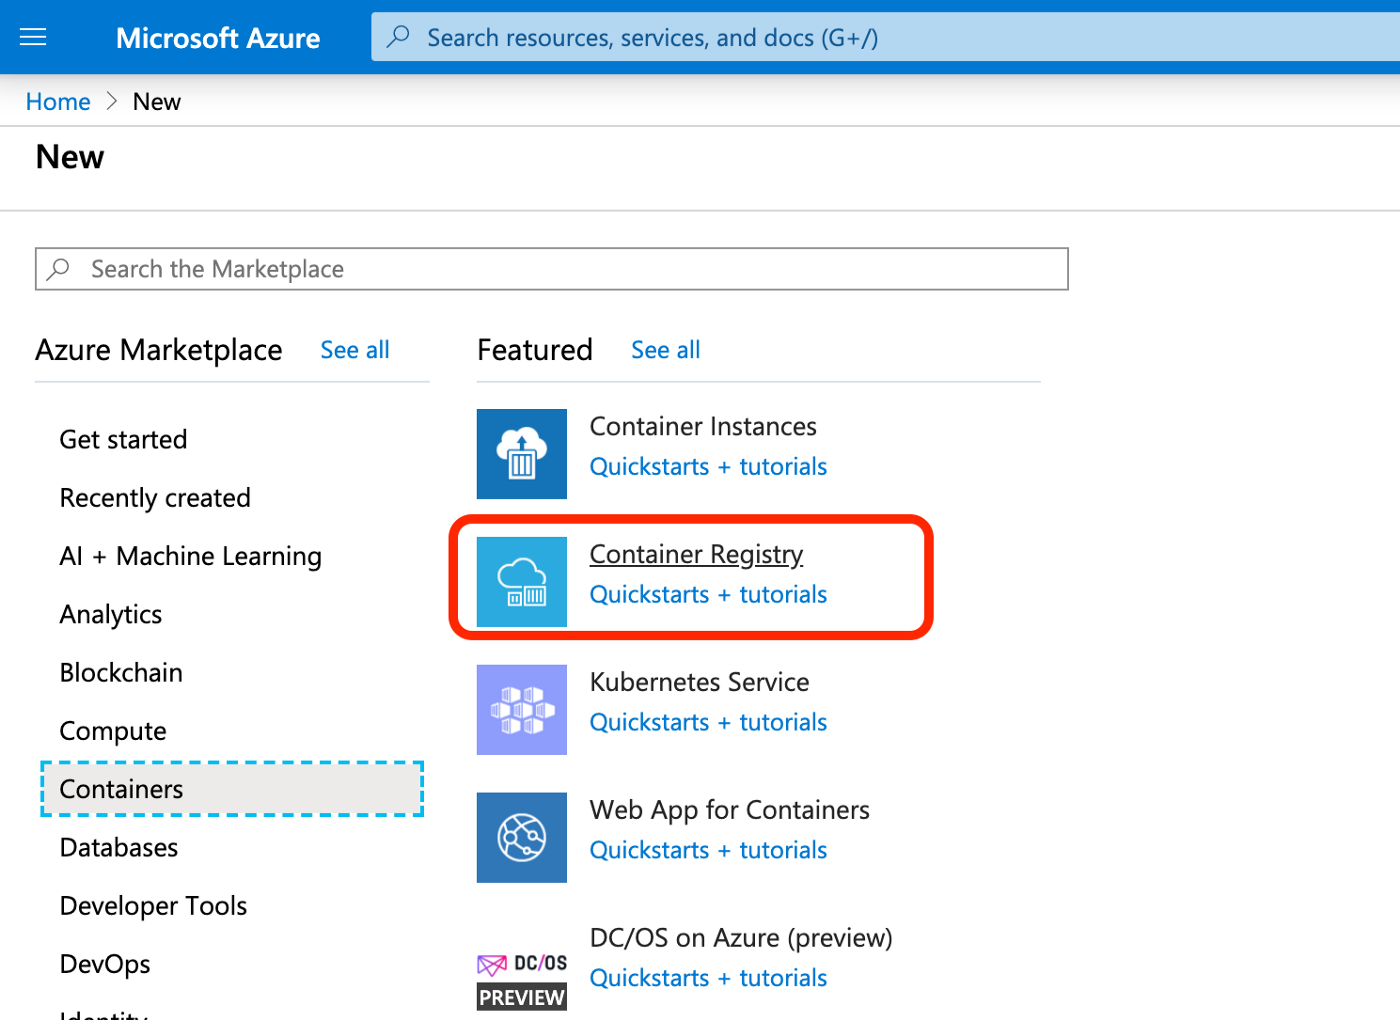Select Get started category
Screen dimensions: 1400x1020
123,440
